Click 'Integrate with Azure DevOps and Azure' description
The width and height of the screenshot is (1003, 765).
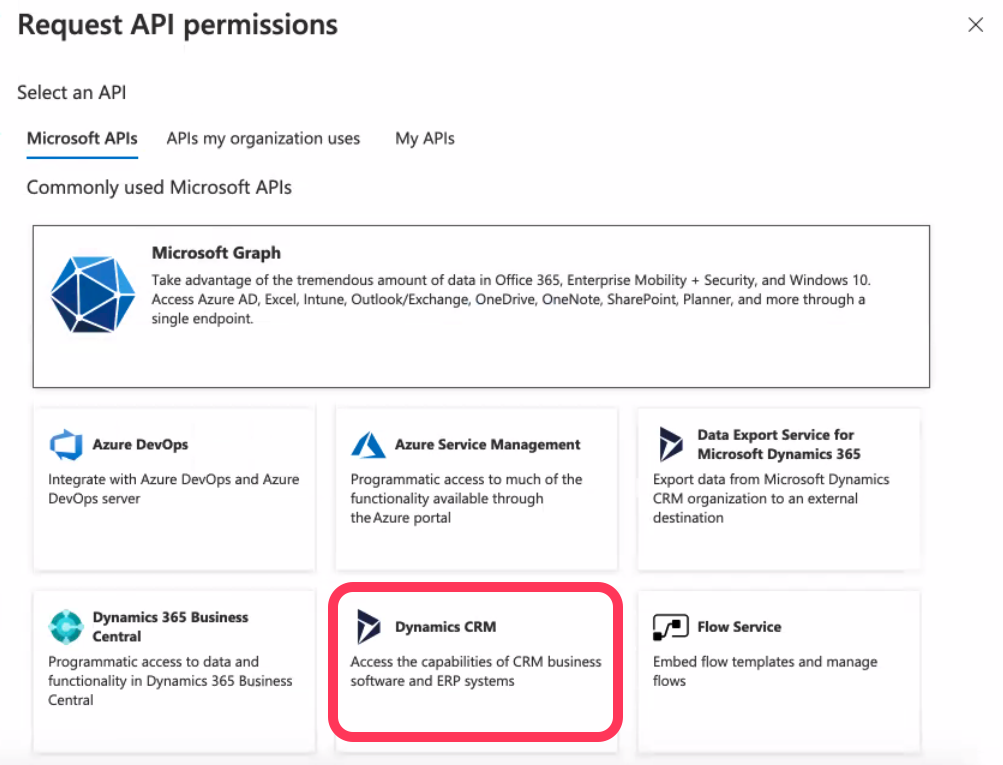point(173,489)
